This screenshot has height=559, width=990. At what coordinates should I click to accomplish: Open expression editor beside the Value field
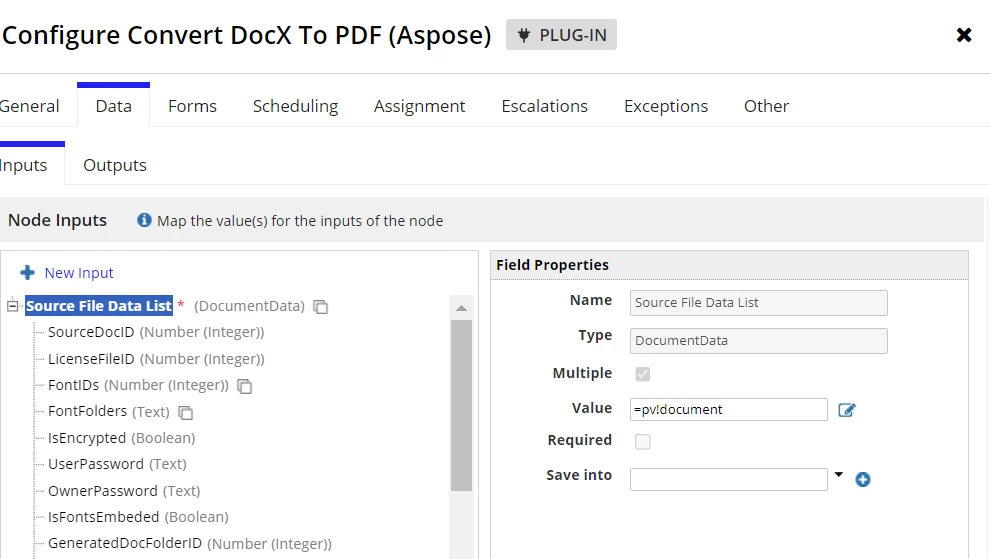(x=847, y=410)
